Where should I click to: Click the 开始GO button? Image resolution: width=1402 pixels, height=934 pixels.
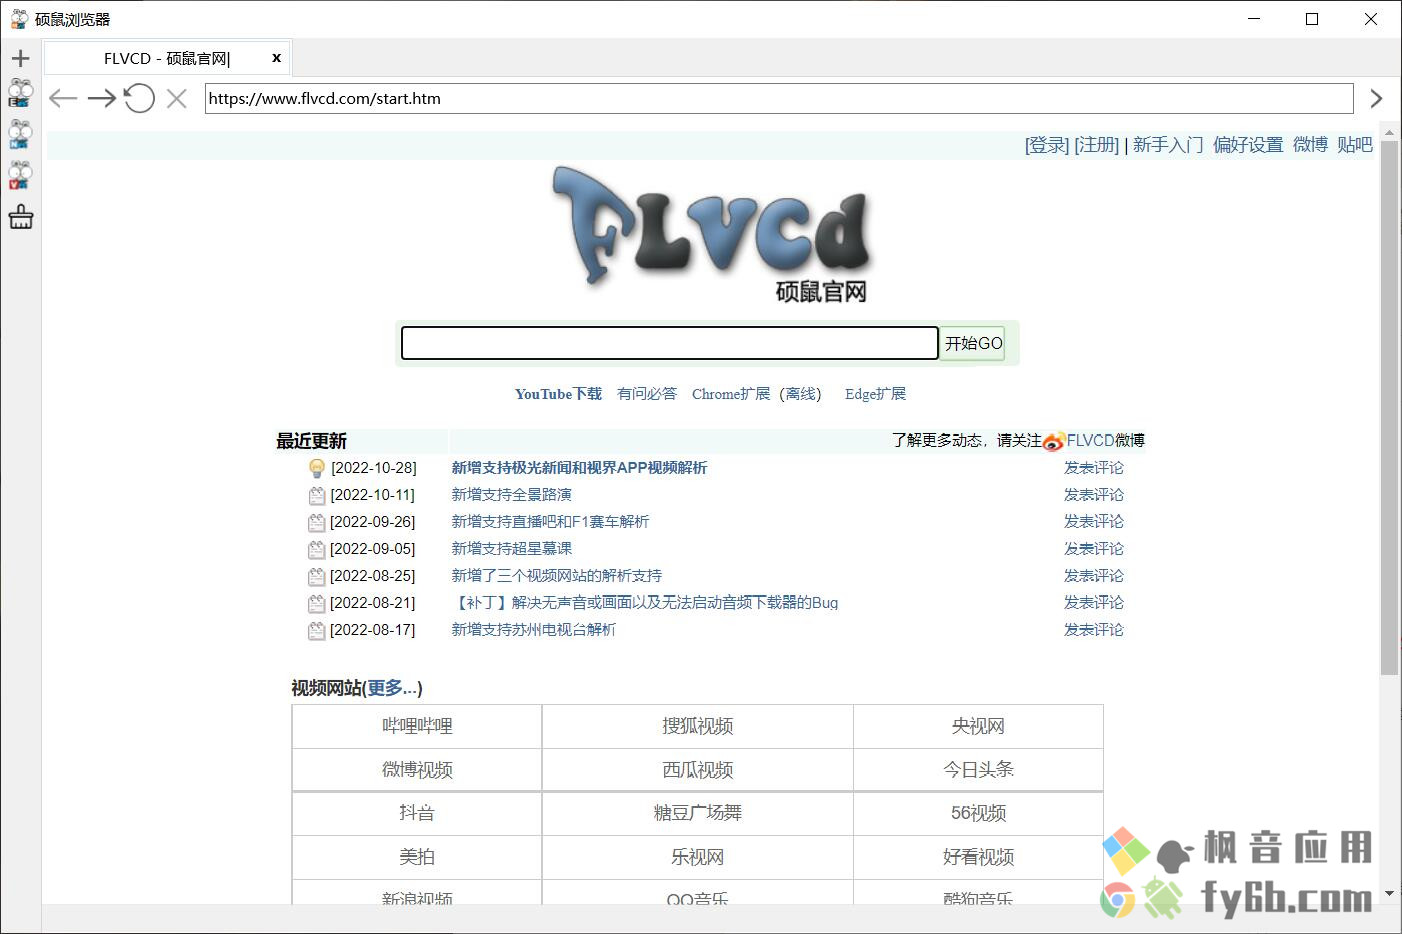pyautogui.click(x=973, y=343)
